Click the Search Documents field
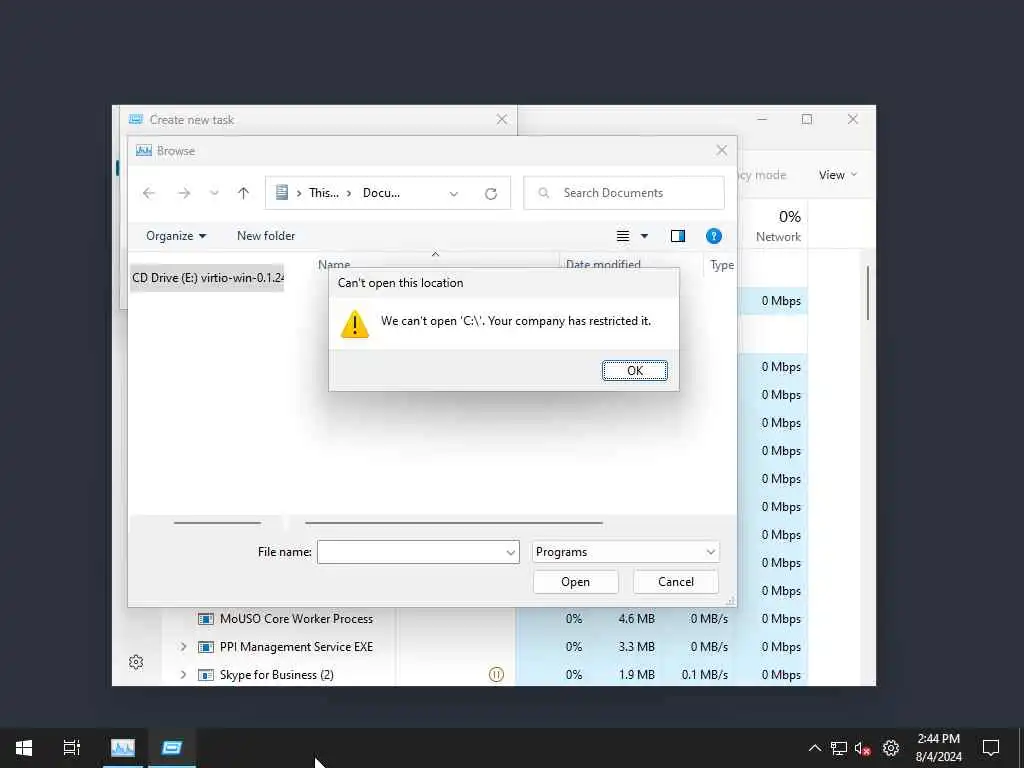 [624, 193]
